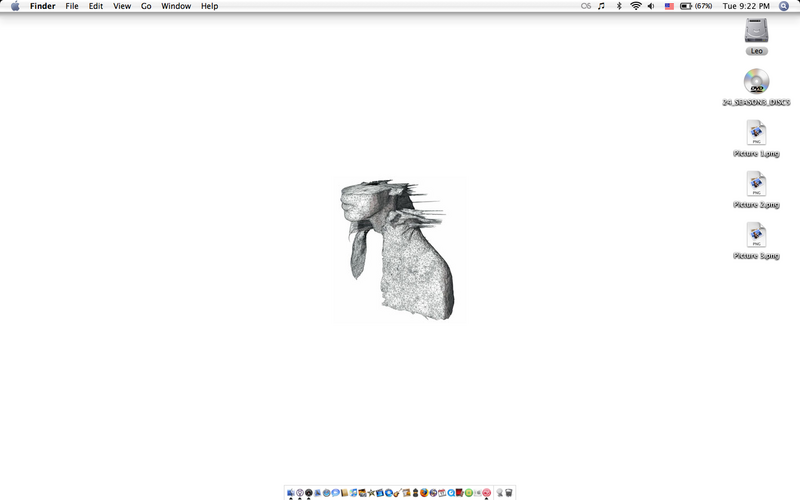Open the Go menu
The height and width of the screenshot is (500, 800).
[x=146, y=6]
